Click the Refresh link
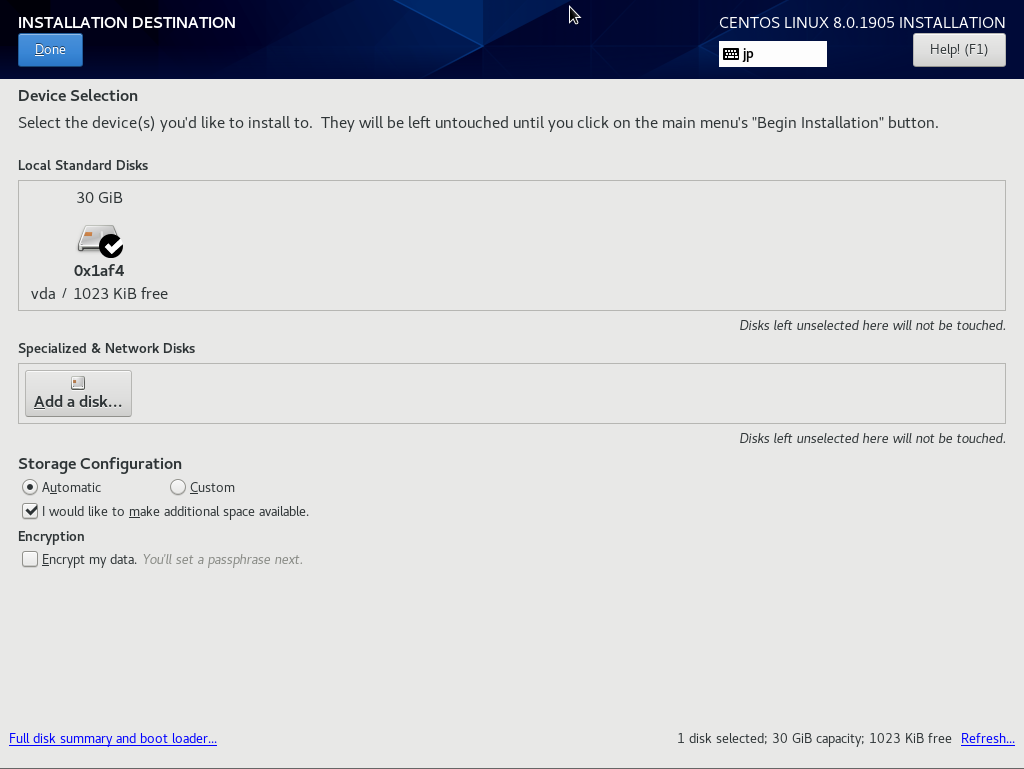 [x=987, y=738]
